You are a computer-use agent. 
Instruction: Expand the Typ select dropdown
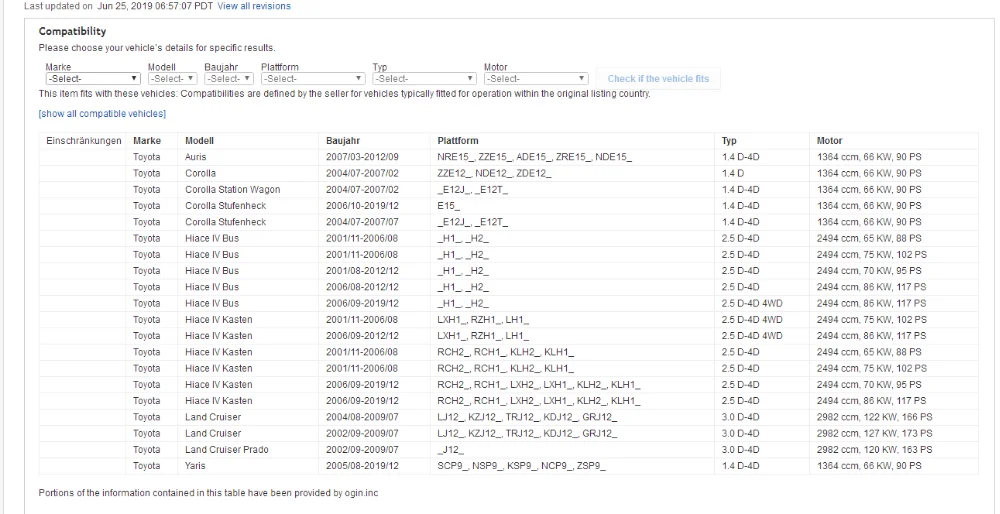[424, 78]
